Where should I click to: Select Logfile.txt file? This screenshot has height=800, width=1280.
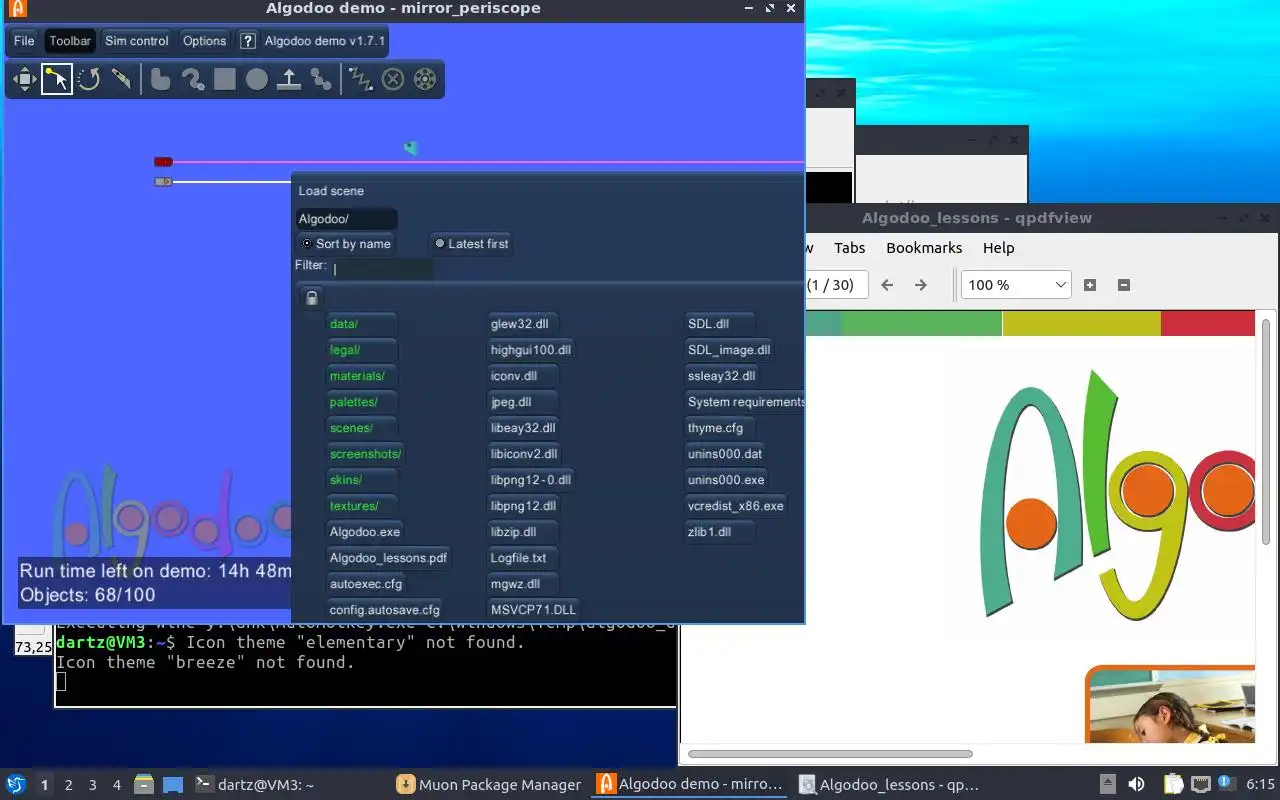coord(522,558)
